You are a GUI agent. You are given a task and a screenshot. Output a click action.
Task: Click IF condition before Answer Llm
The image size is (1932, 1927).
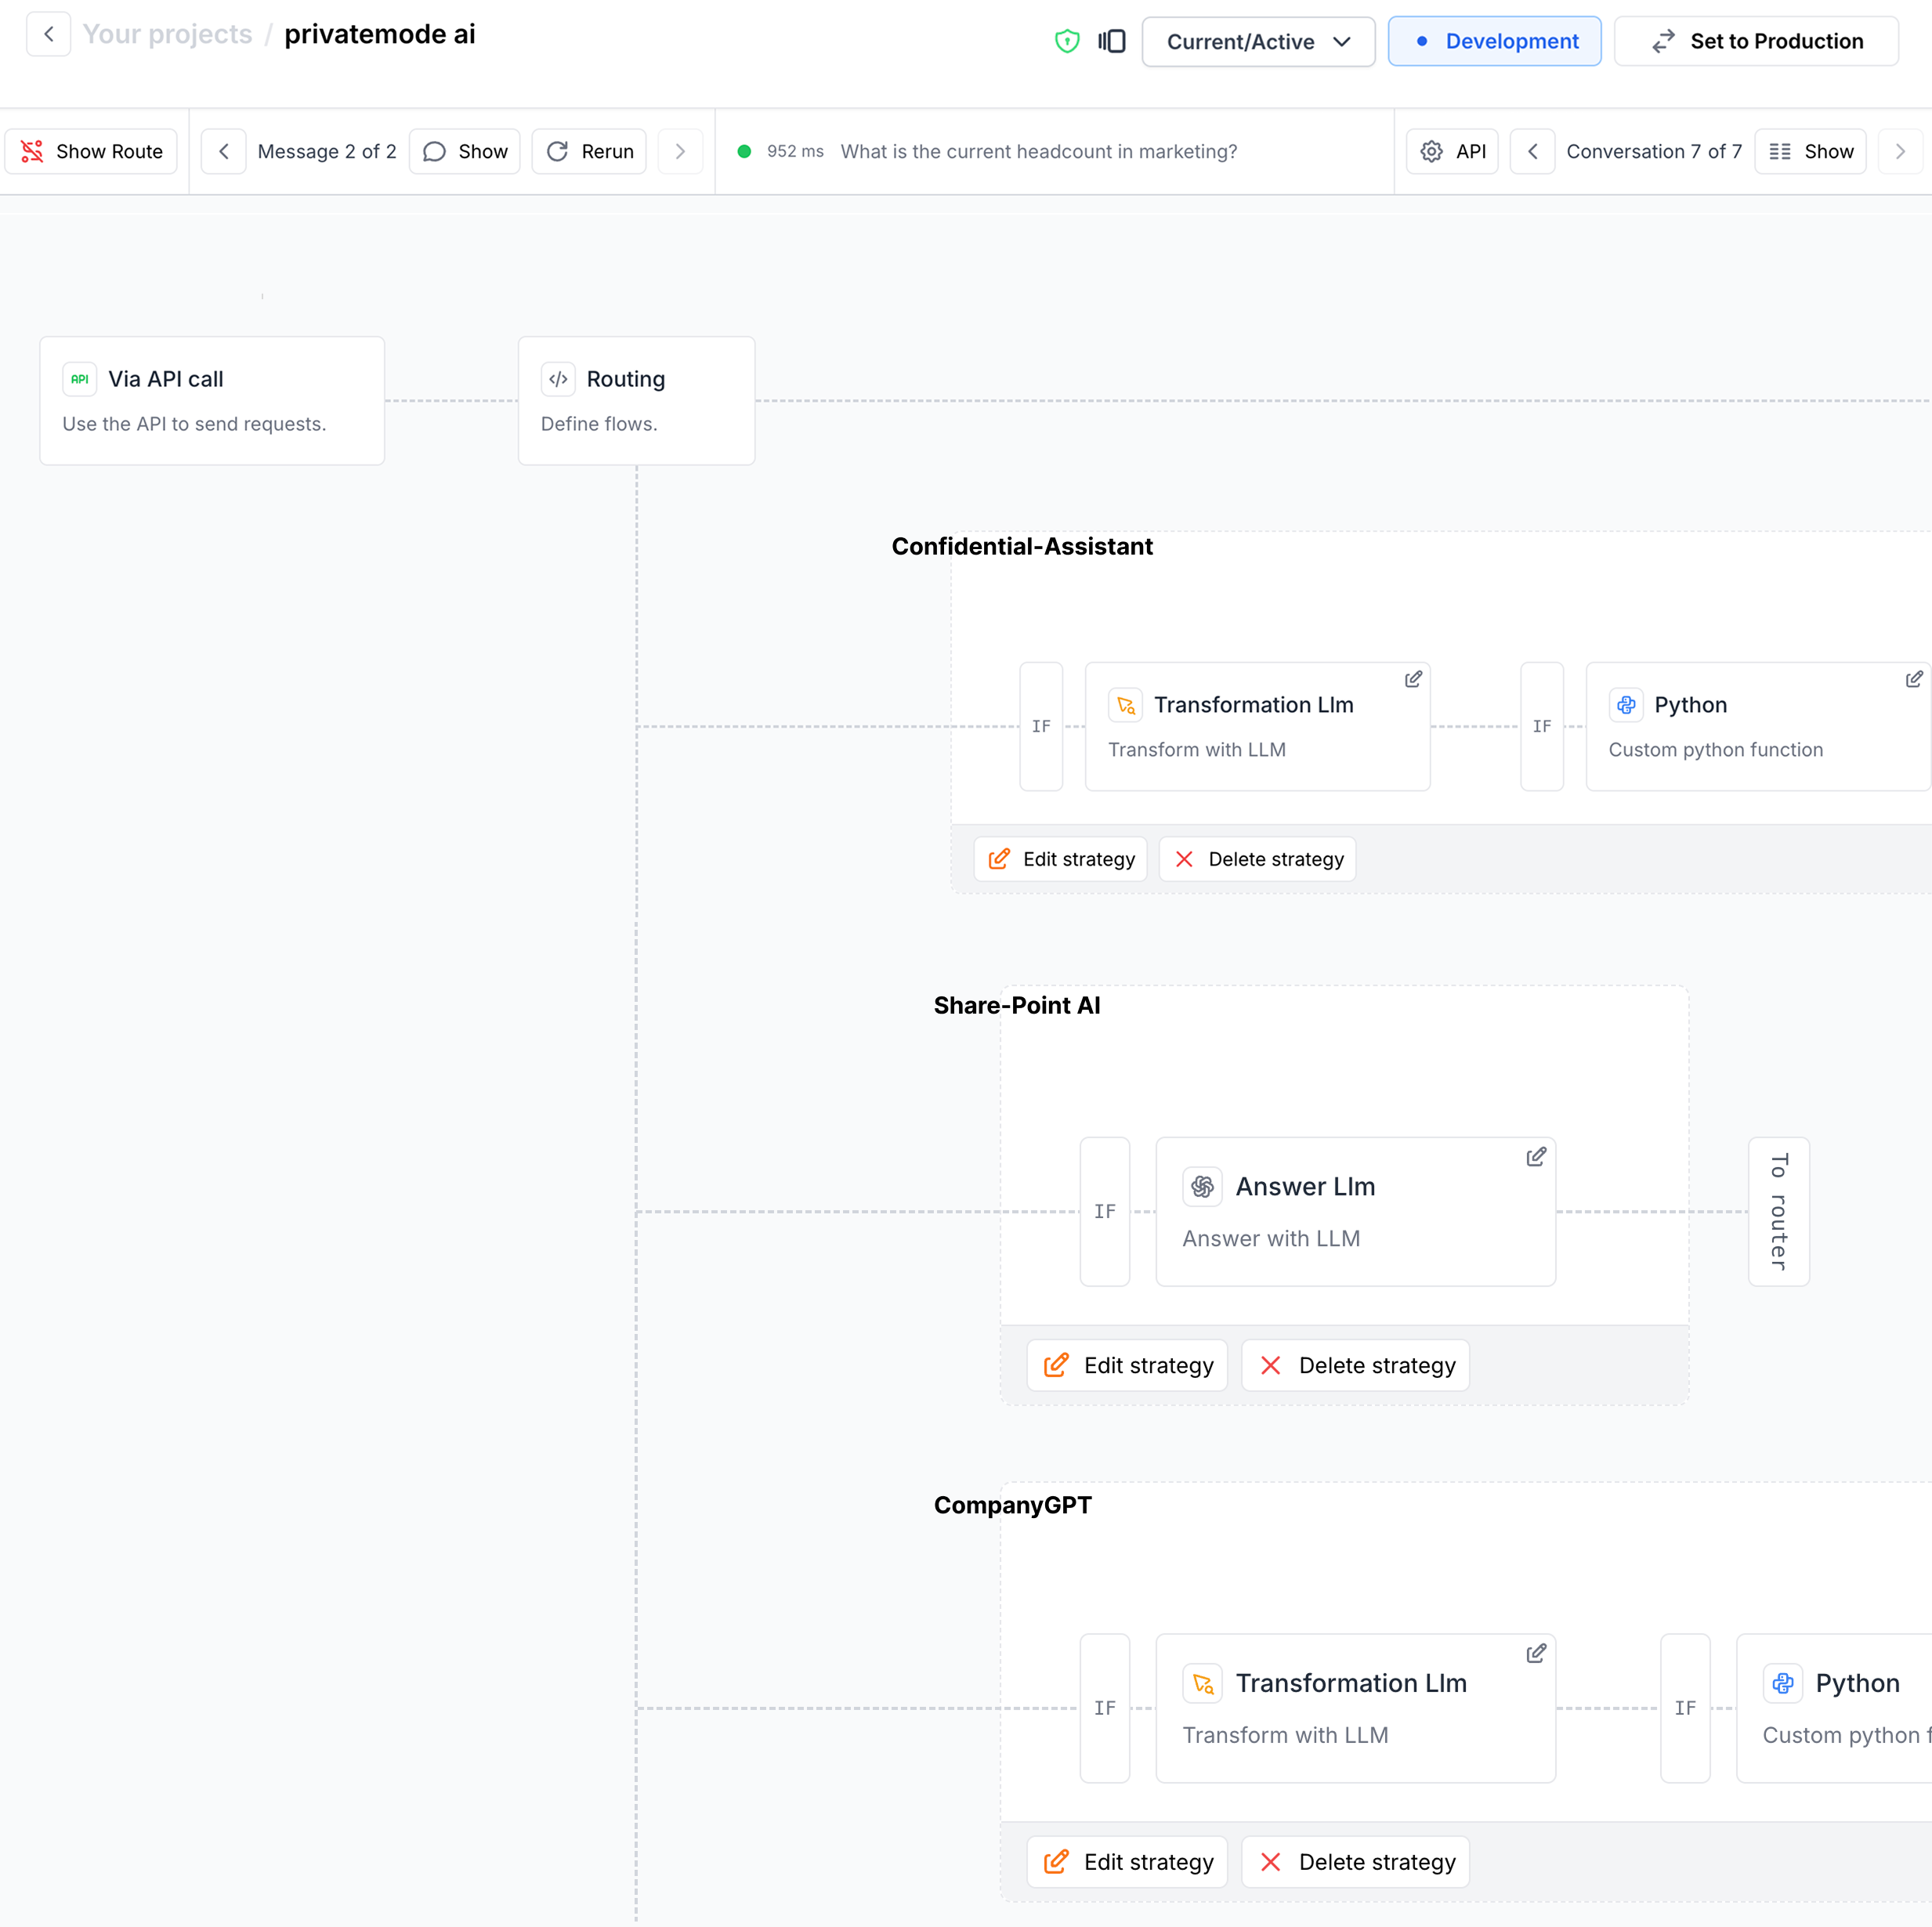coord(1104,1211)
